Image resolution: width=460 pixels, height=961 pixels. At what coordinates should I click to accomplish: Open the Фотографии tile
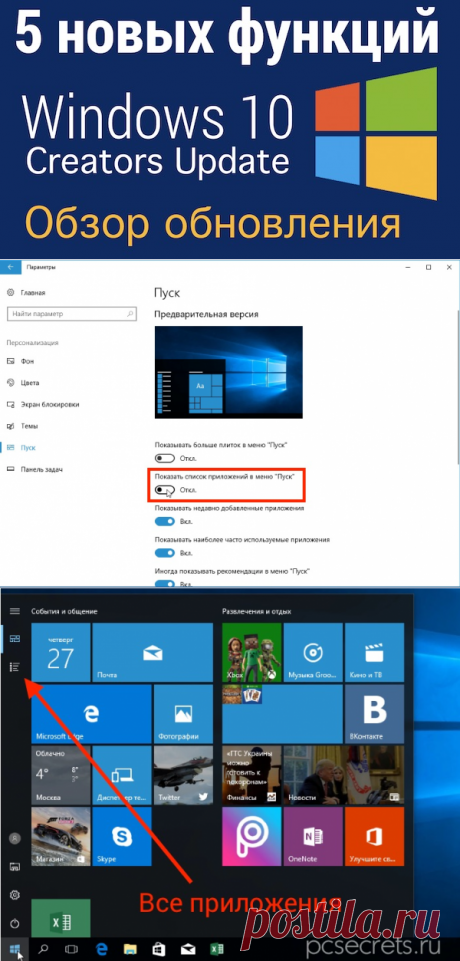183,714
